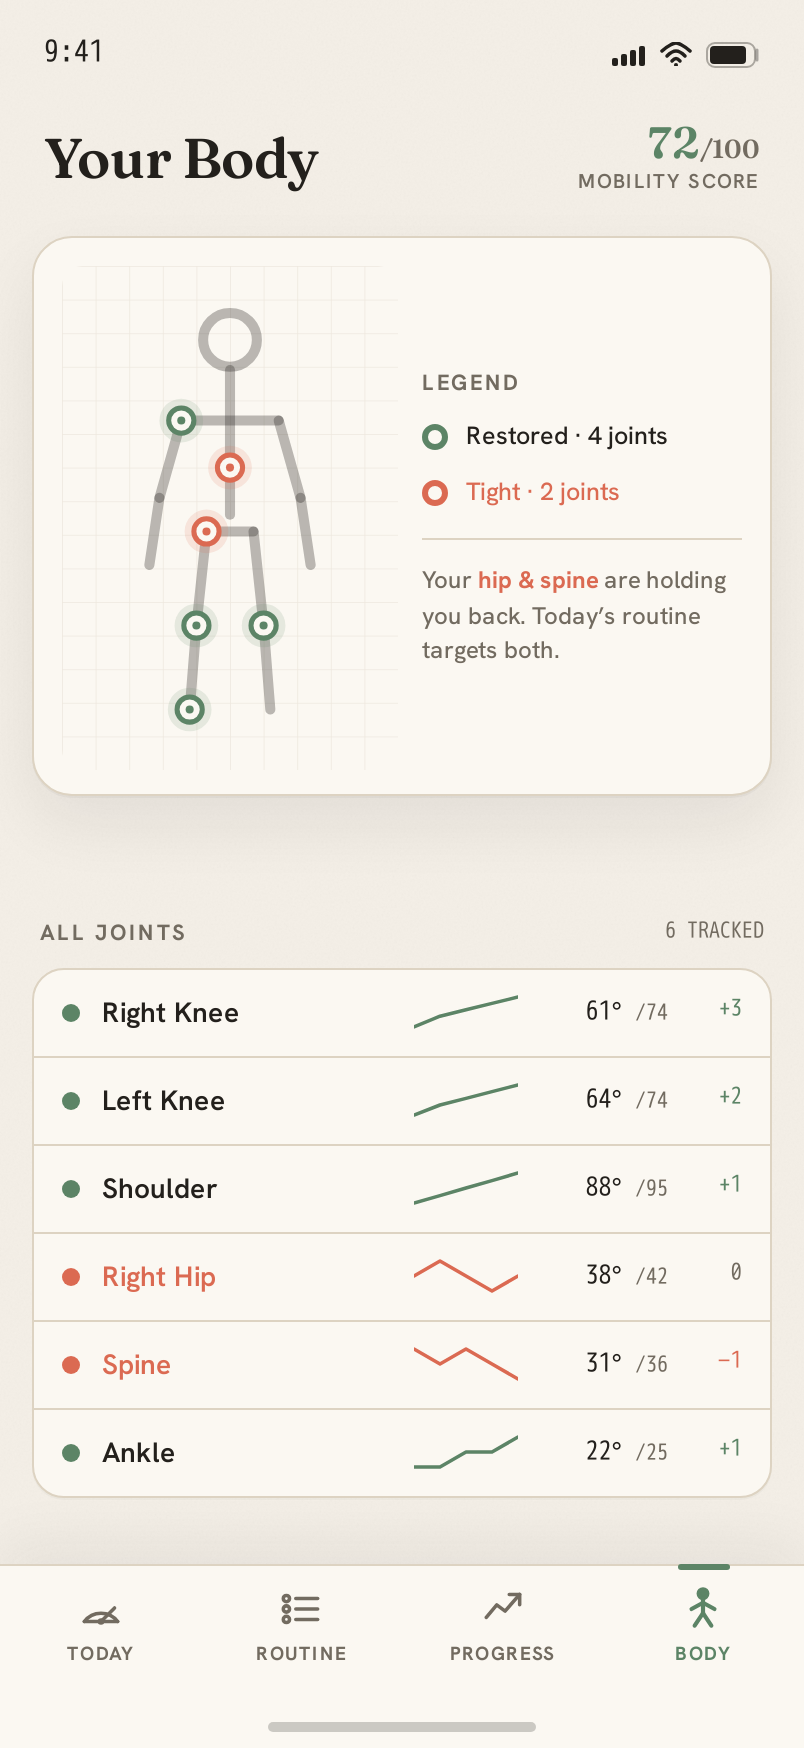Click the green Restored legend swatch

point(435,437)
